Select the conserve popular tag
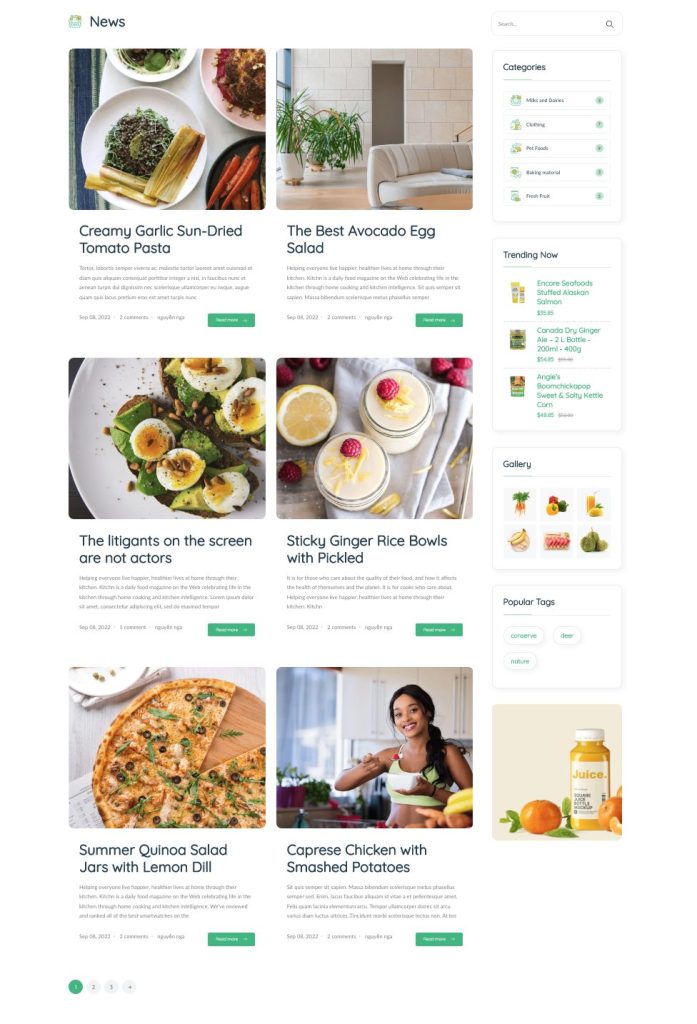 pyautogui.click(x=523, y=635)
